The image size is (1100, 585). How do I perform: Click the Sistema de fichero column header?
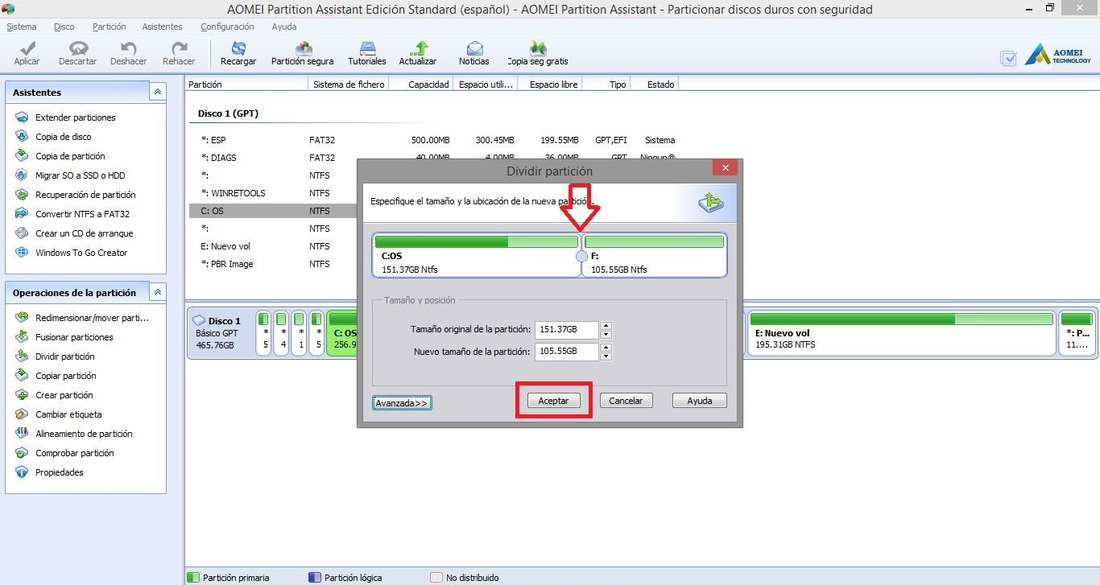[349, 84]
